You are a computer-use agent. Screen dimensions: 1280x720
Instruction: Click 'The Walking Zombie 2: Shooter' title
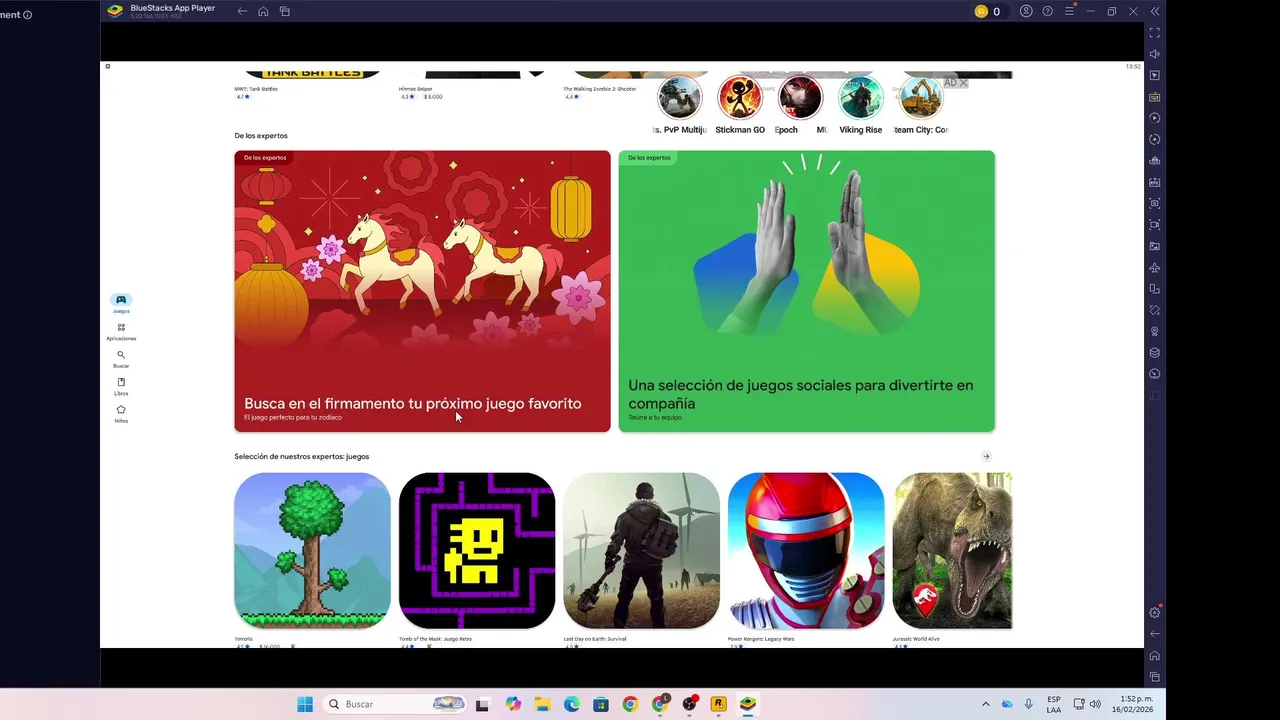point(600,89)
